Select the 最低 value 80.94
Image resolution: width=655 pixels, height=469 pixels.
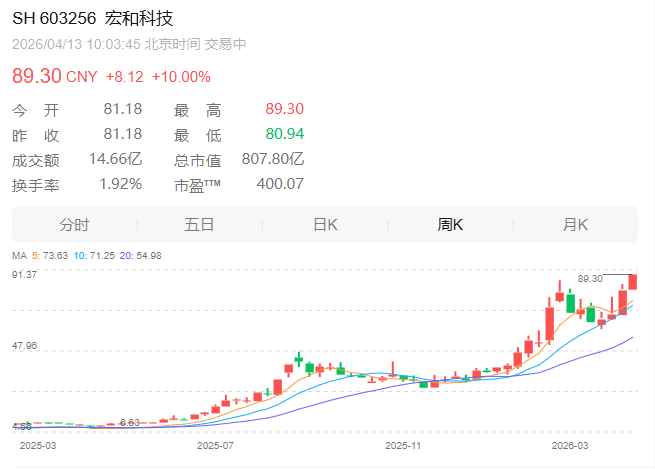point(284,135)
